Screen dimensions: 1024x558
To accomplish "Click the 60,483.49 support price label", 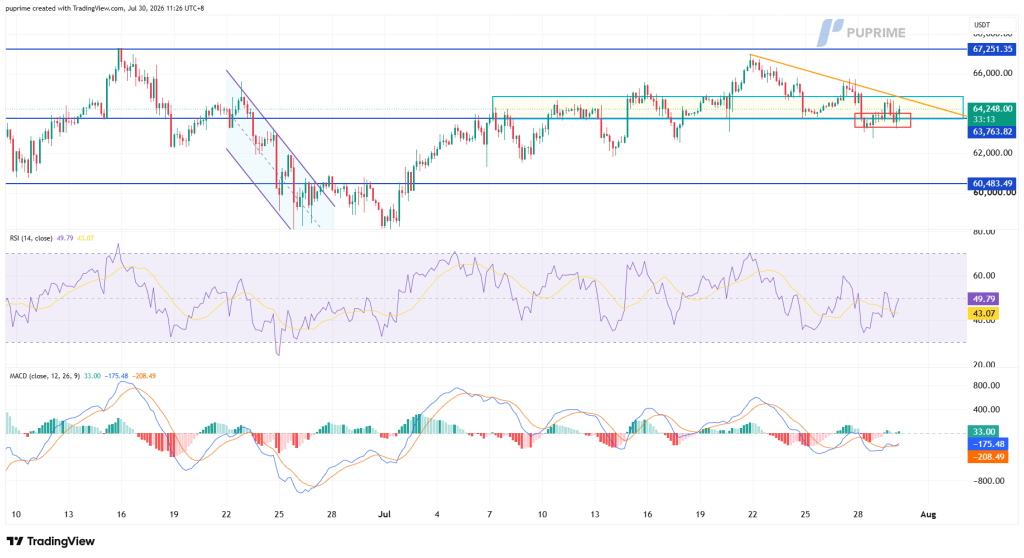I will point(992,184).
